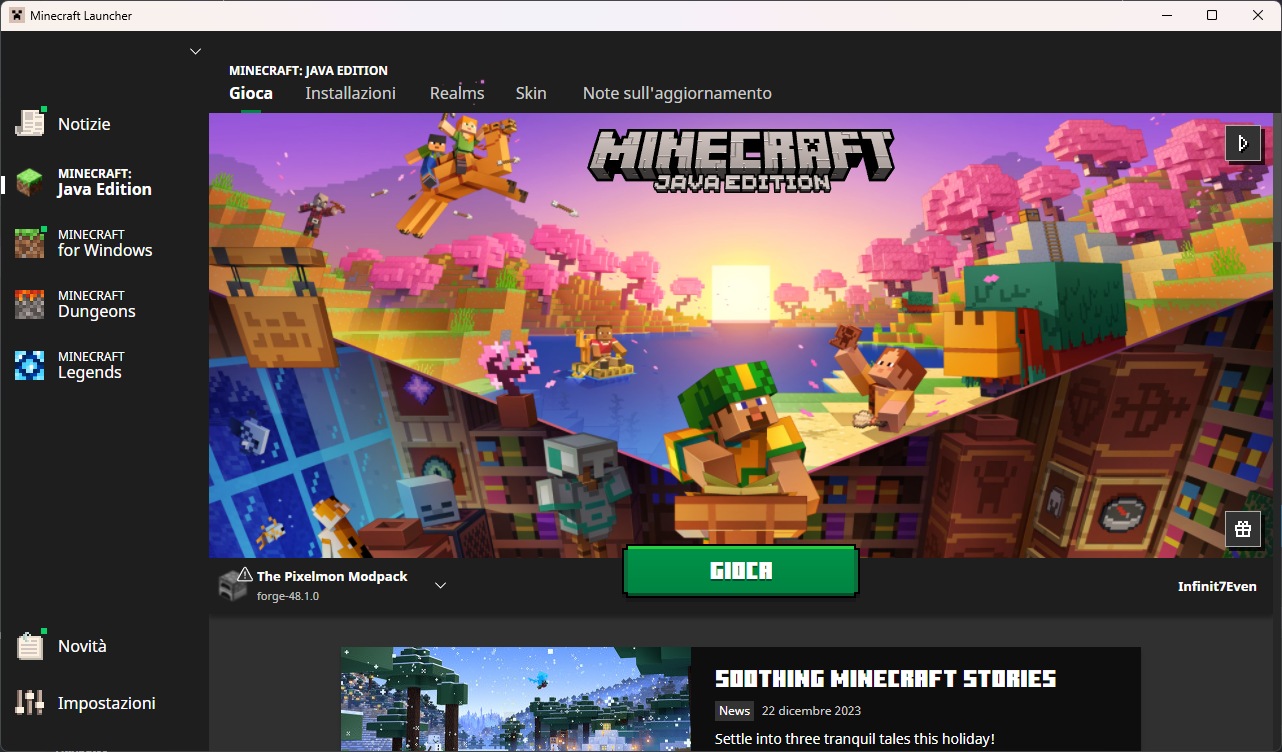Open the Notizie newspaper icon
The width and height of the screenshot is (1282, 752).
click(30, 123)
